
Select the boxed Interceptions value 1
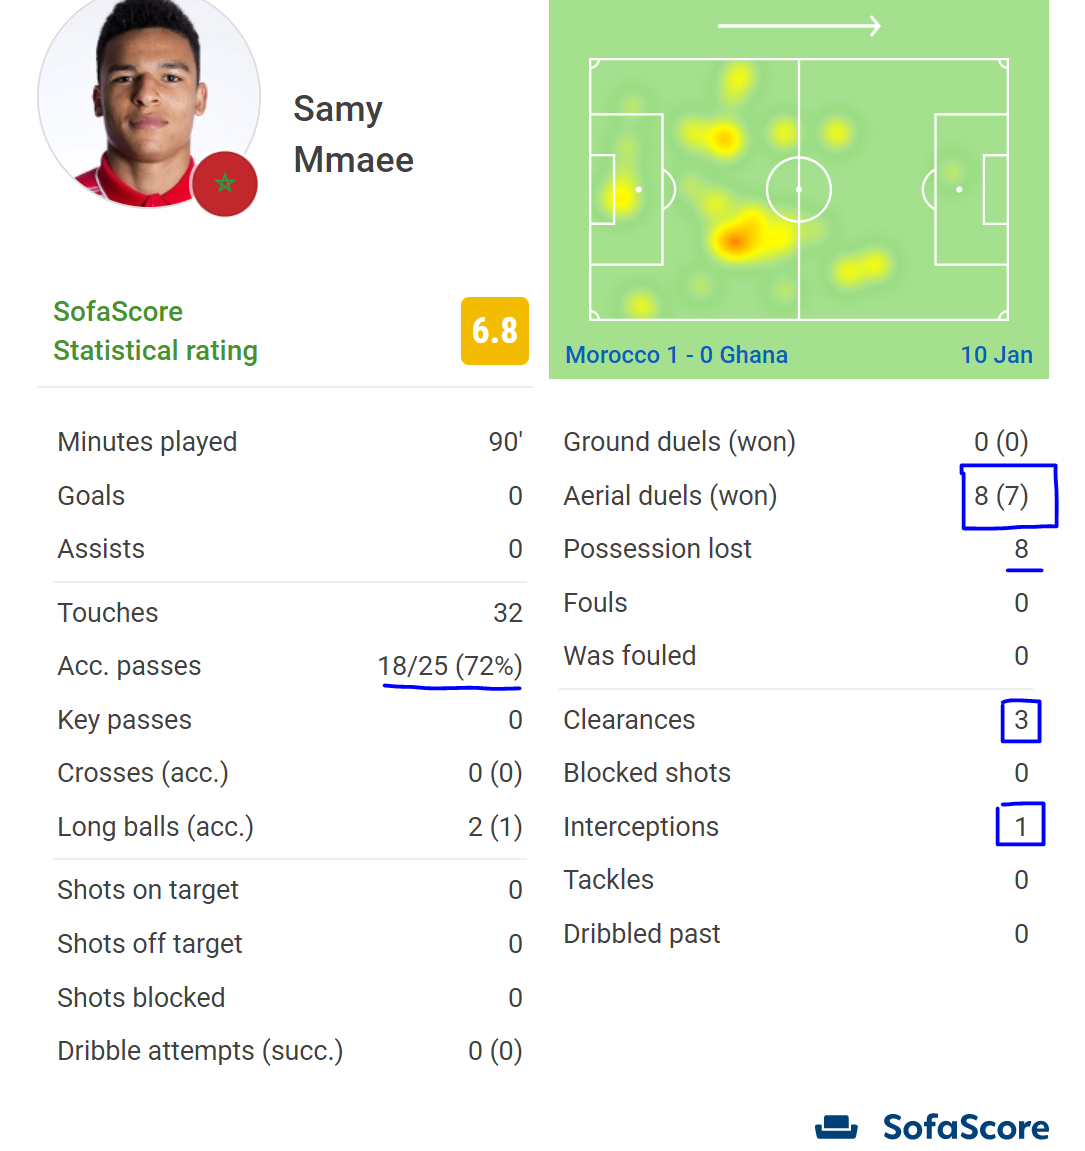(1021, 826)
